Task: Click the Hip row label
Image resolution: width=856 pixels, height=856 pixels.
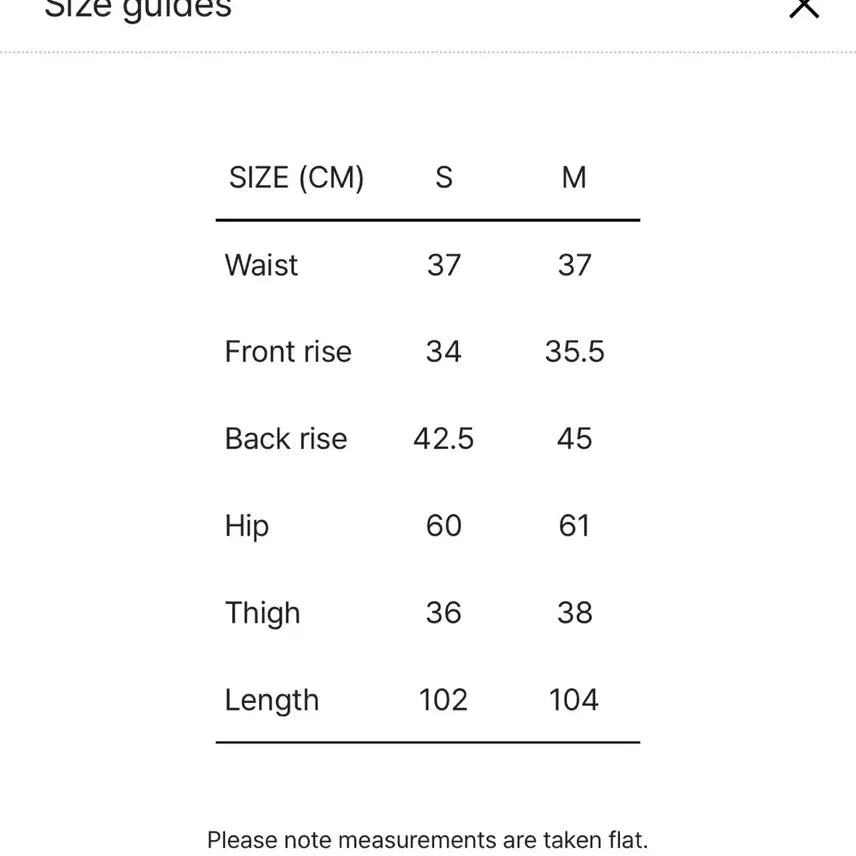Action: tap(247, 527)
